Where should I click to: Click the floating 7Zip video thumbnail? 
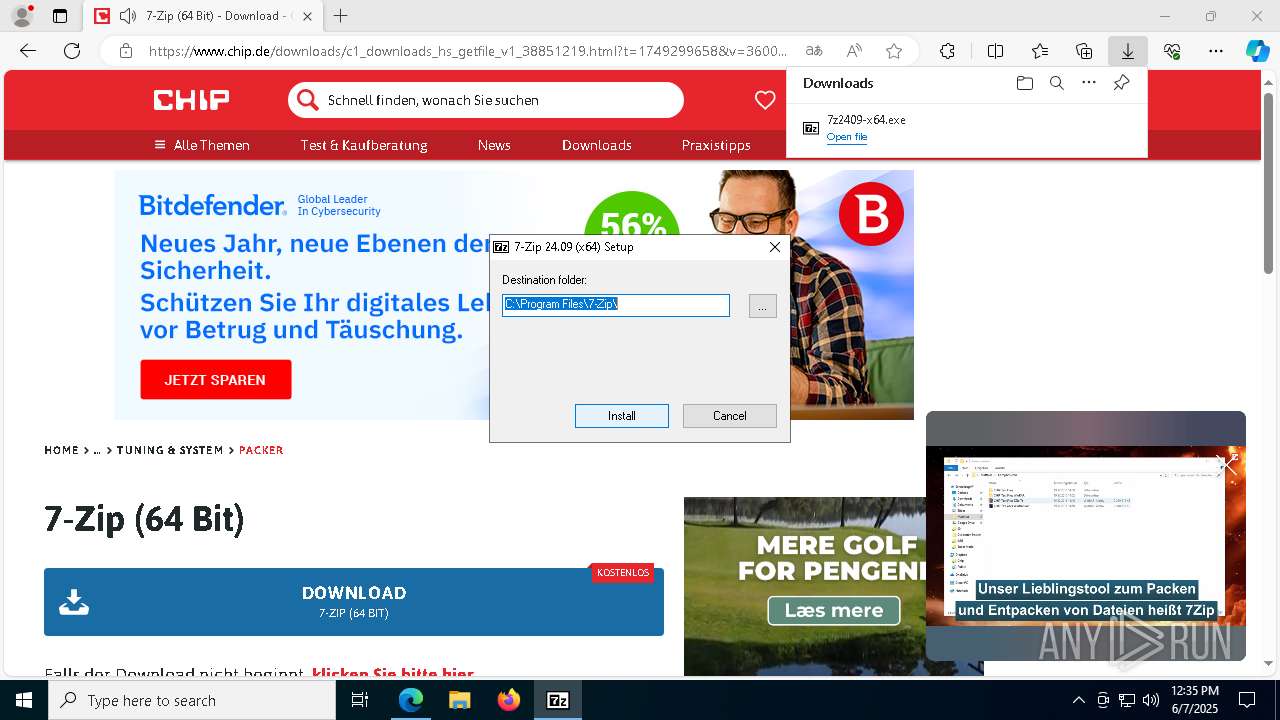pos(1085,536)
